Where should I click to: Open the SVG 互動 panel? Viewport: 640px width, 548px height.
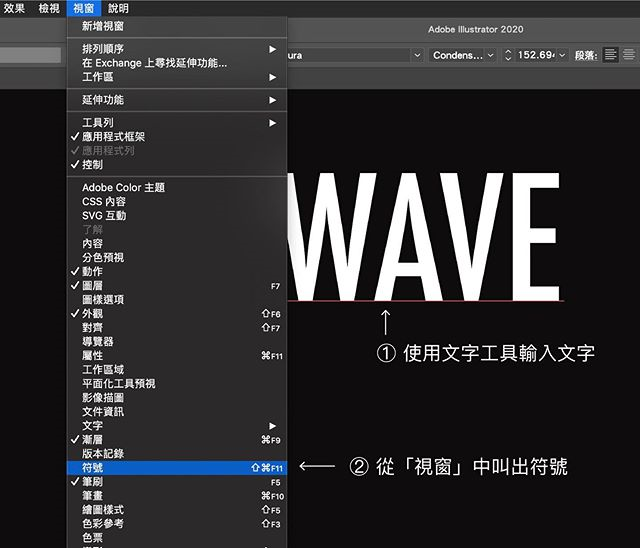click(177, 215)
